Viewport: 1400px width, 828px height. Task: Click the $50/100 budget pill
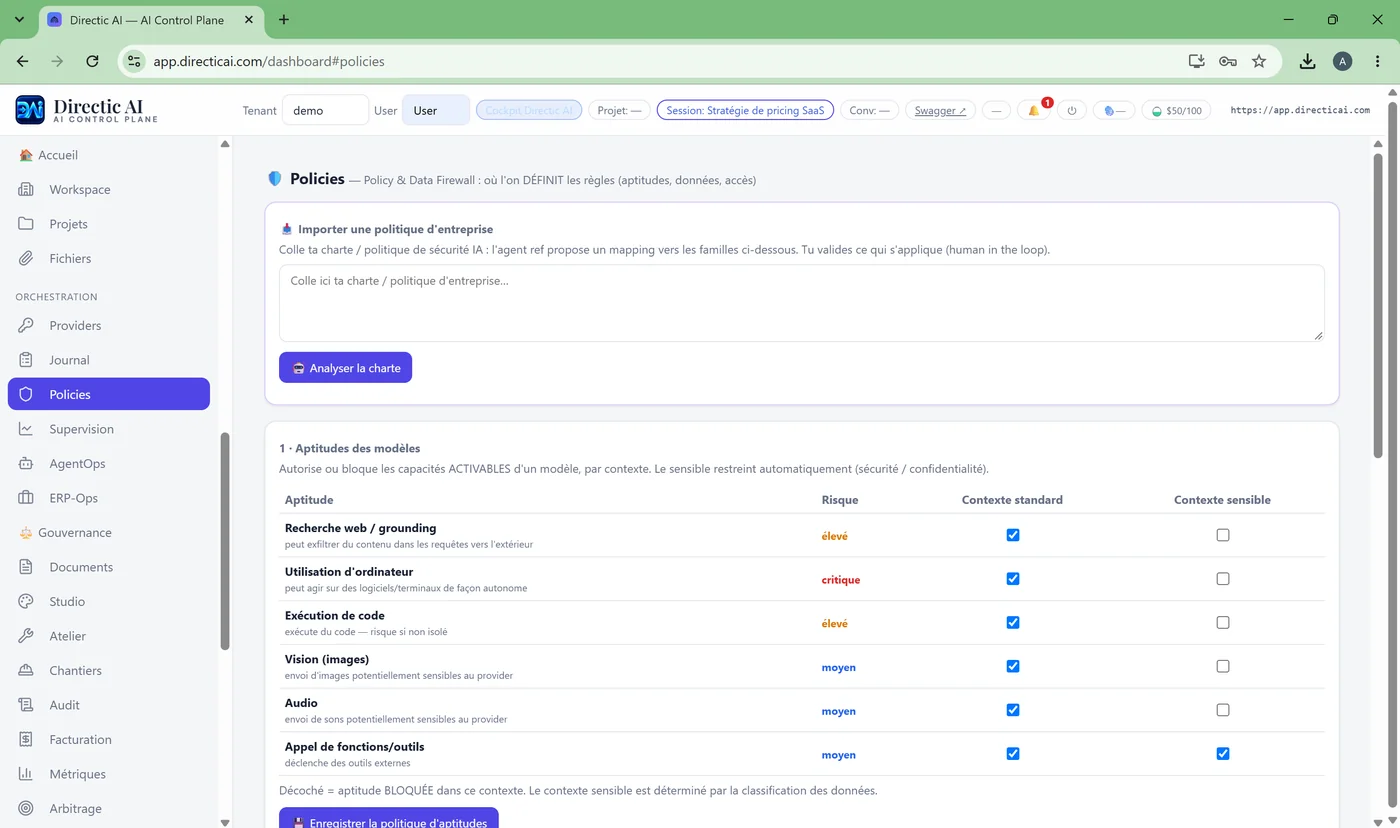click(1176, 110)
